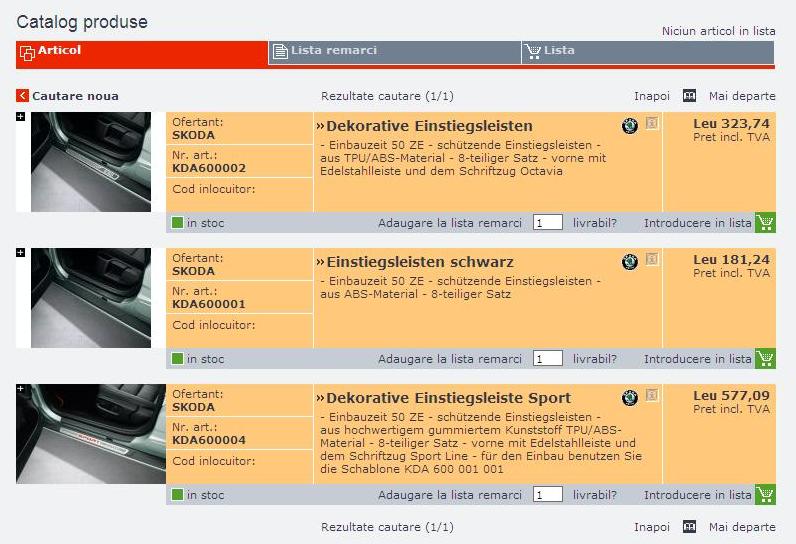The width and height of the screenshot is (796, 544).
Task: Click the green cart icon for Einstiegsleisten schwarz
Action: 765,359
